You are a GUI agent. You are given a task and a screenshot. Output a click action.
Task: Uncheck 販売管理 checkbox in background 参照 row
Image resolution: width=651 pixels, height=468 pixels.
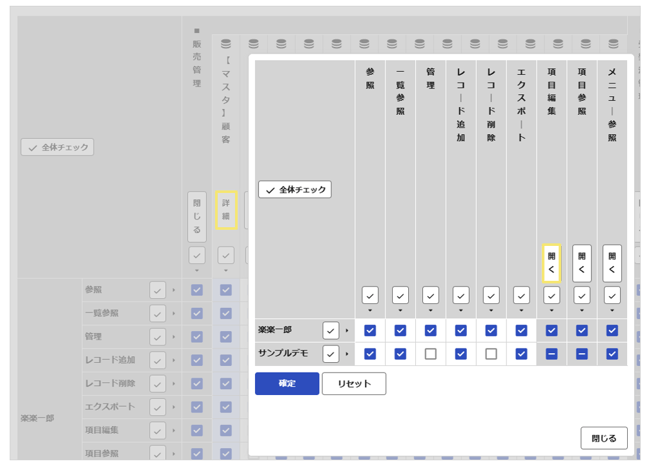coord(197,290)
